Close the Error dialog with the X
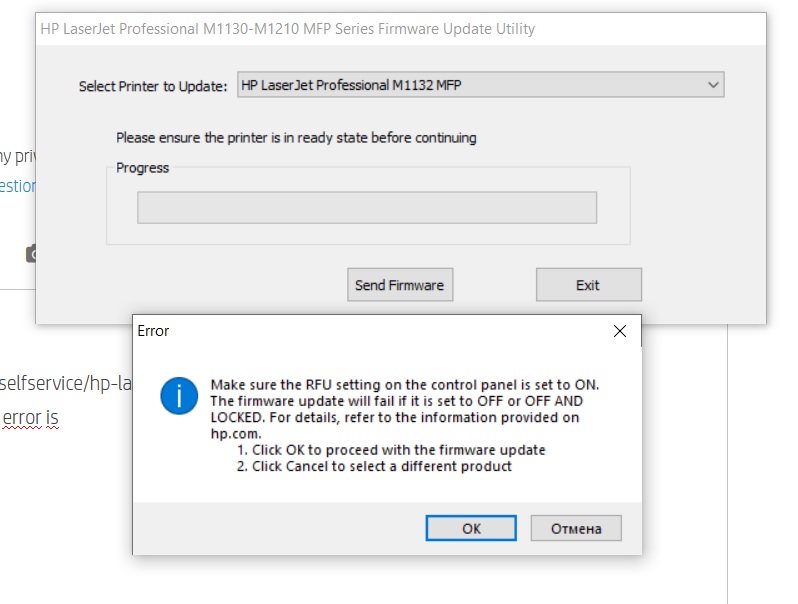This screenshot has height=604, width=798. point(619,331)
